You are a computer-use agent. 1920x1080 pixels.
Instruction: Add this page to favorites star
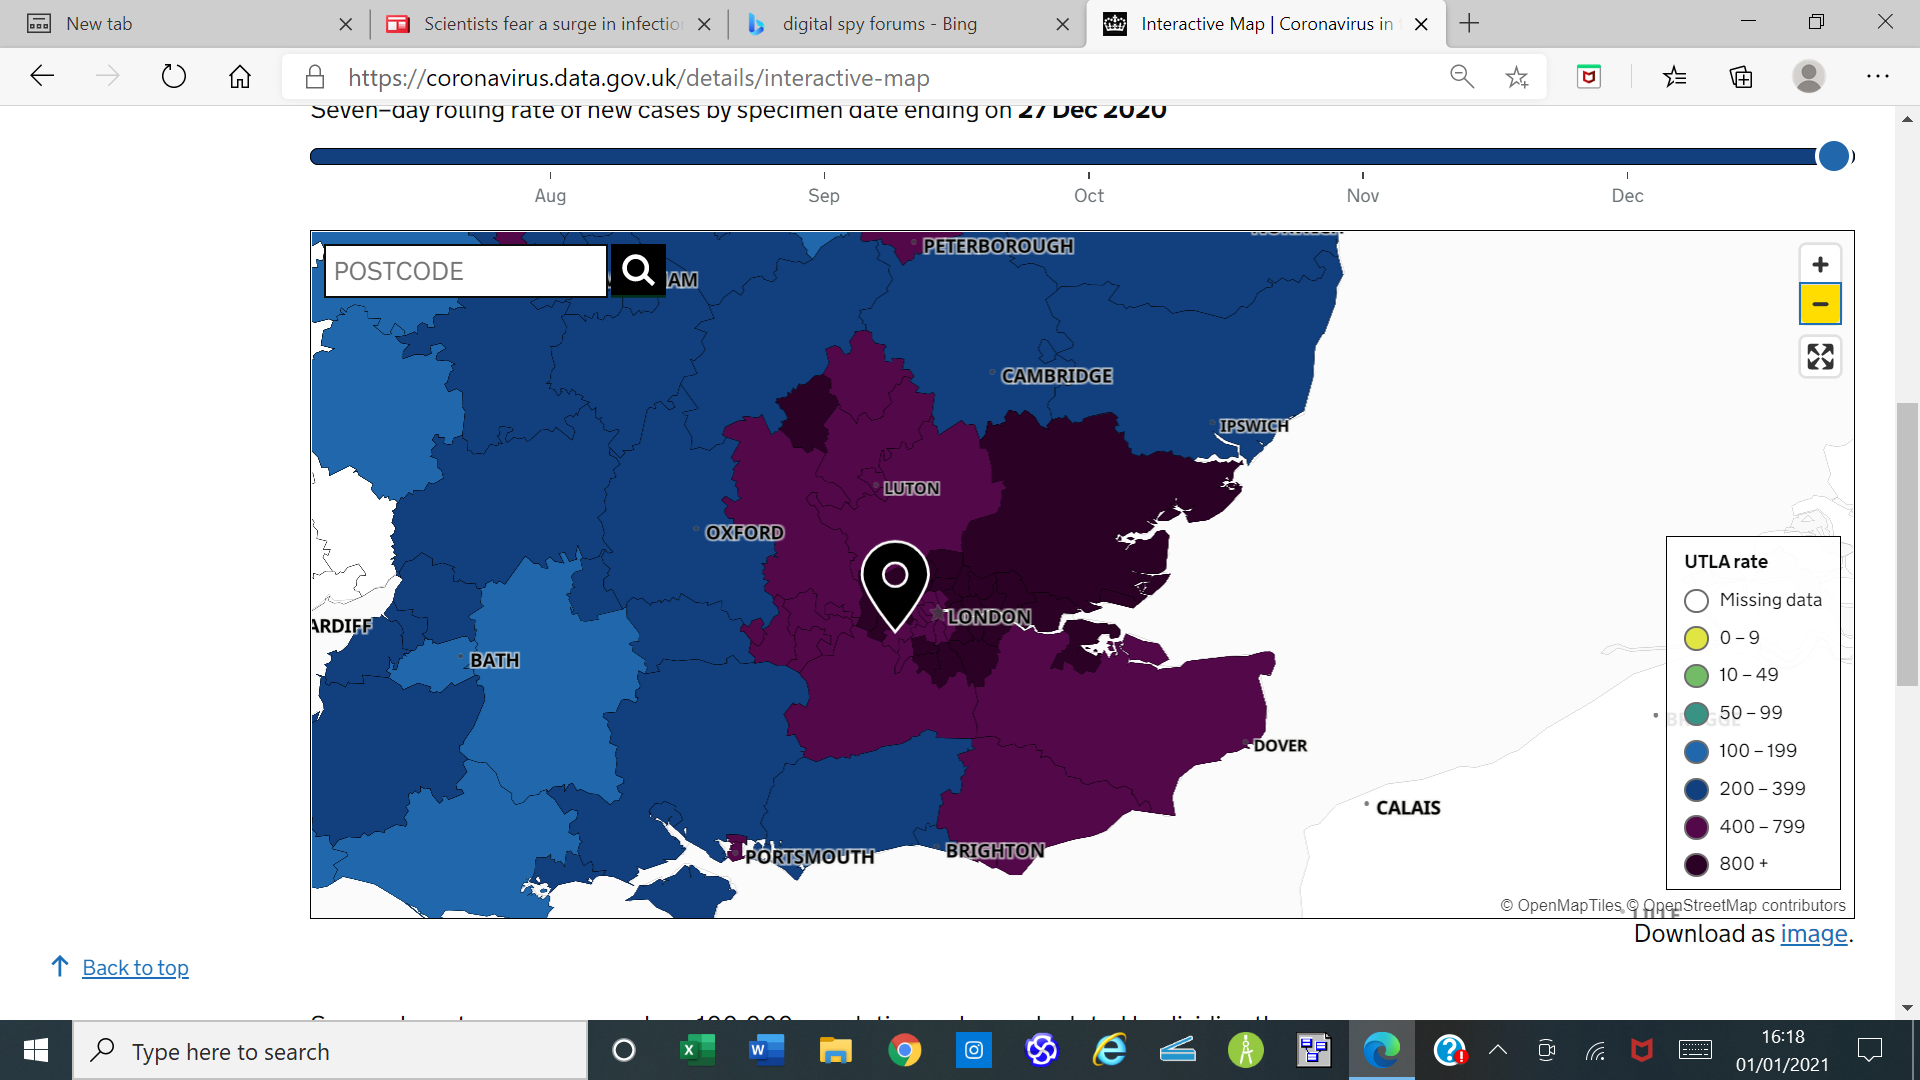tap(1517, 77)
